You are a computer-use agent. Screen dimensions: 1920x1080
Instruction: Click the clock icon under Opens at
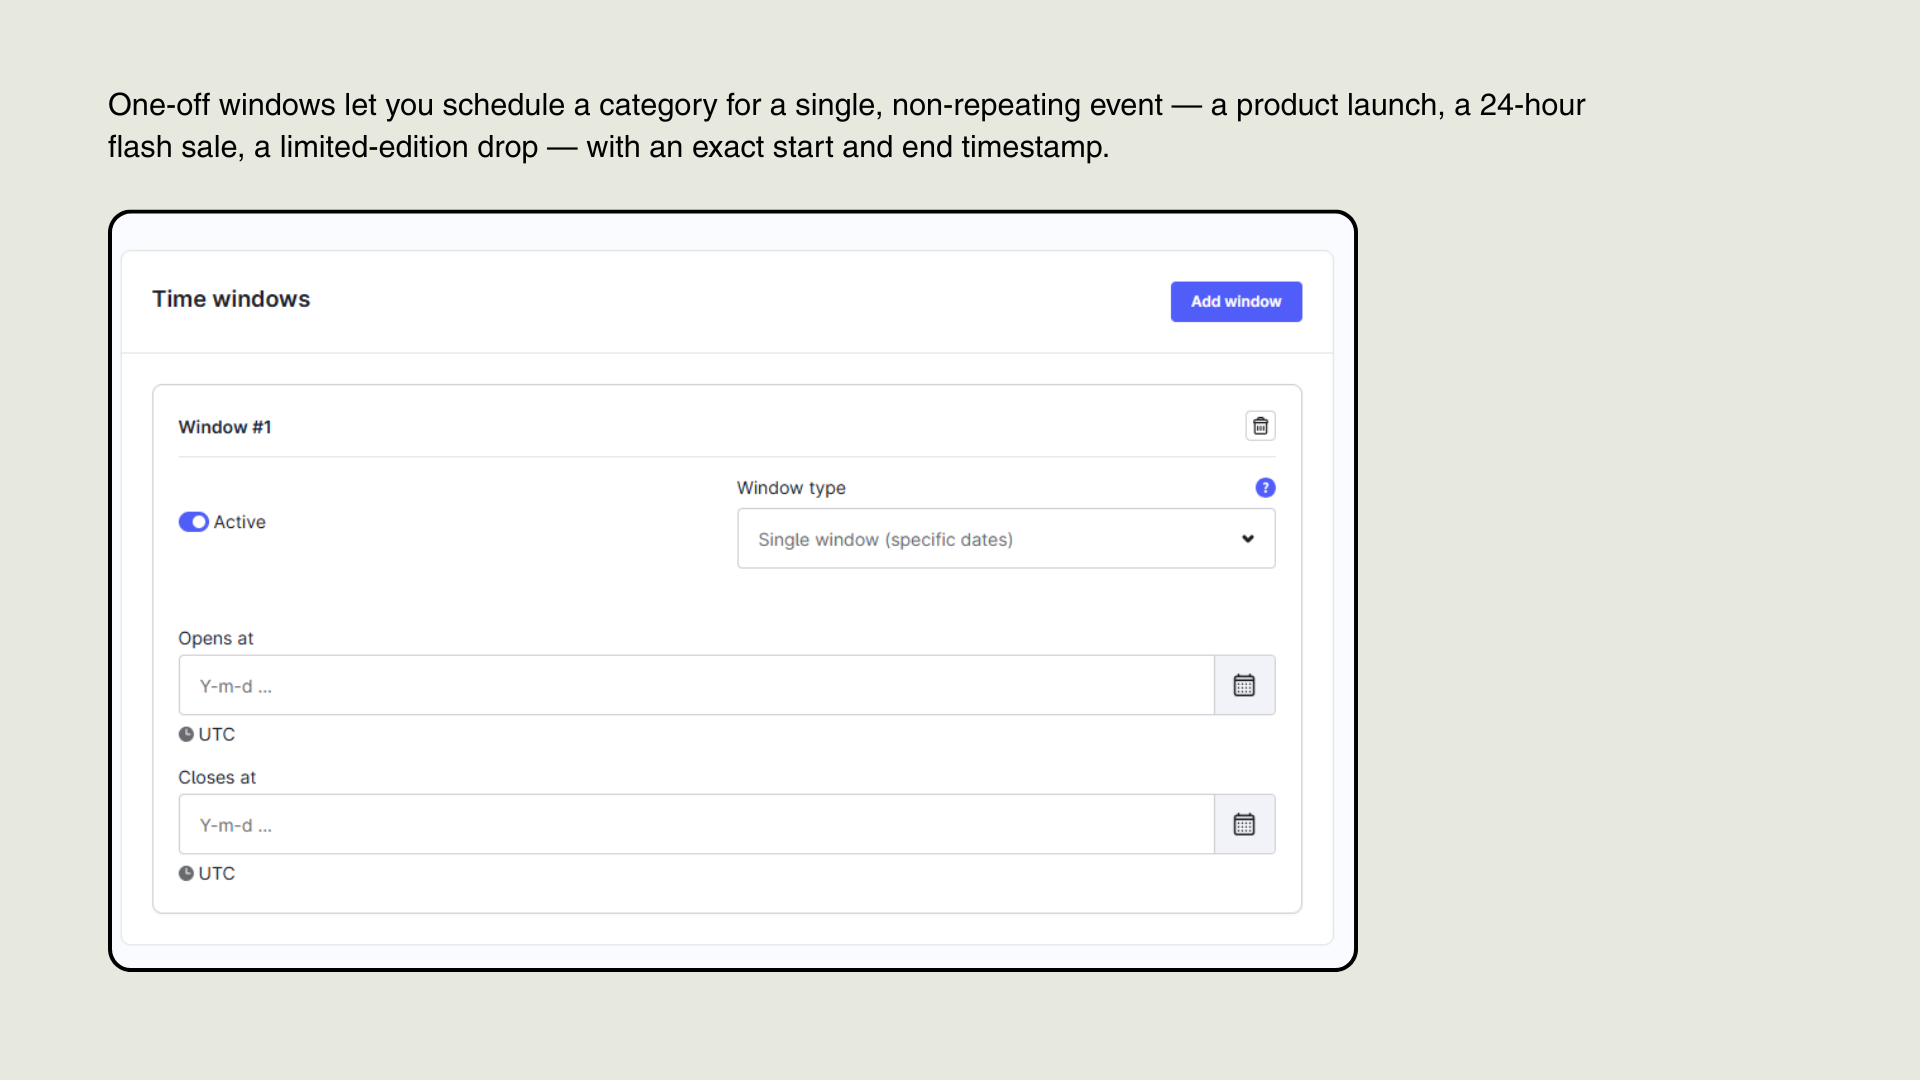click(186, 734)
